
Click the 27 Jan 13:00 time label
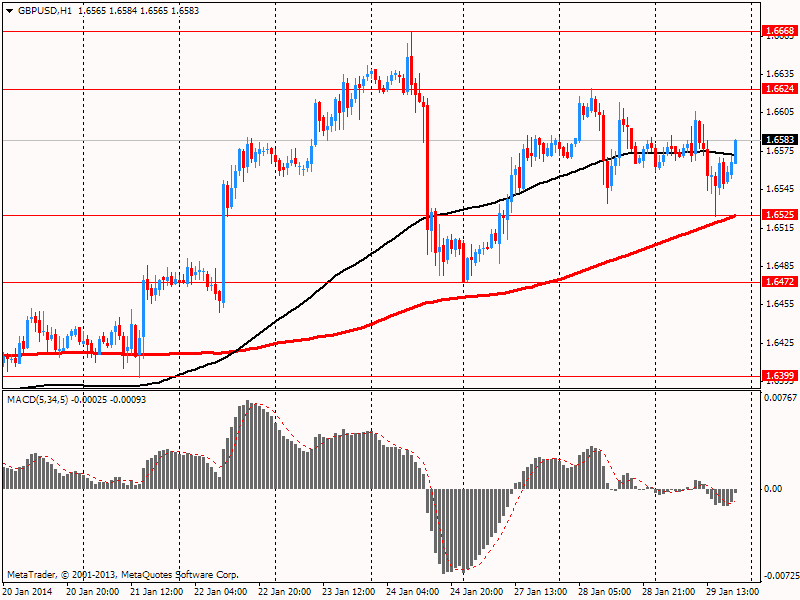pyautogui.click(x=541, y=592)
